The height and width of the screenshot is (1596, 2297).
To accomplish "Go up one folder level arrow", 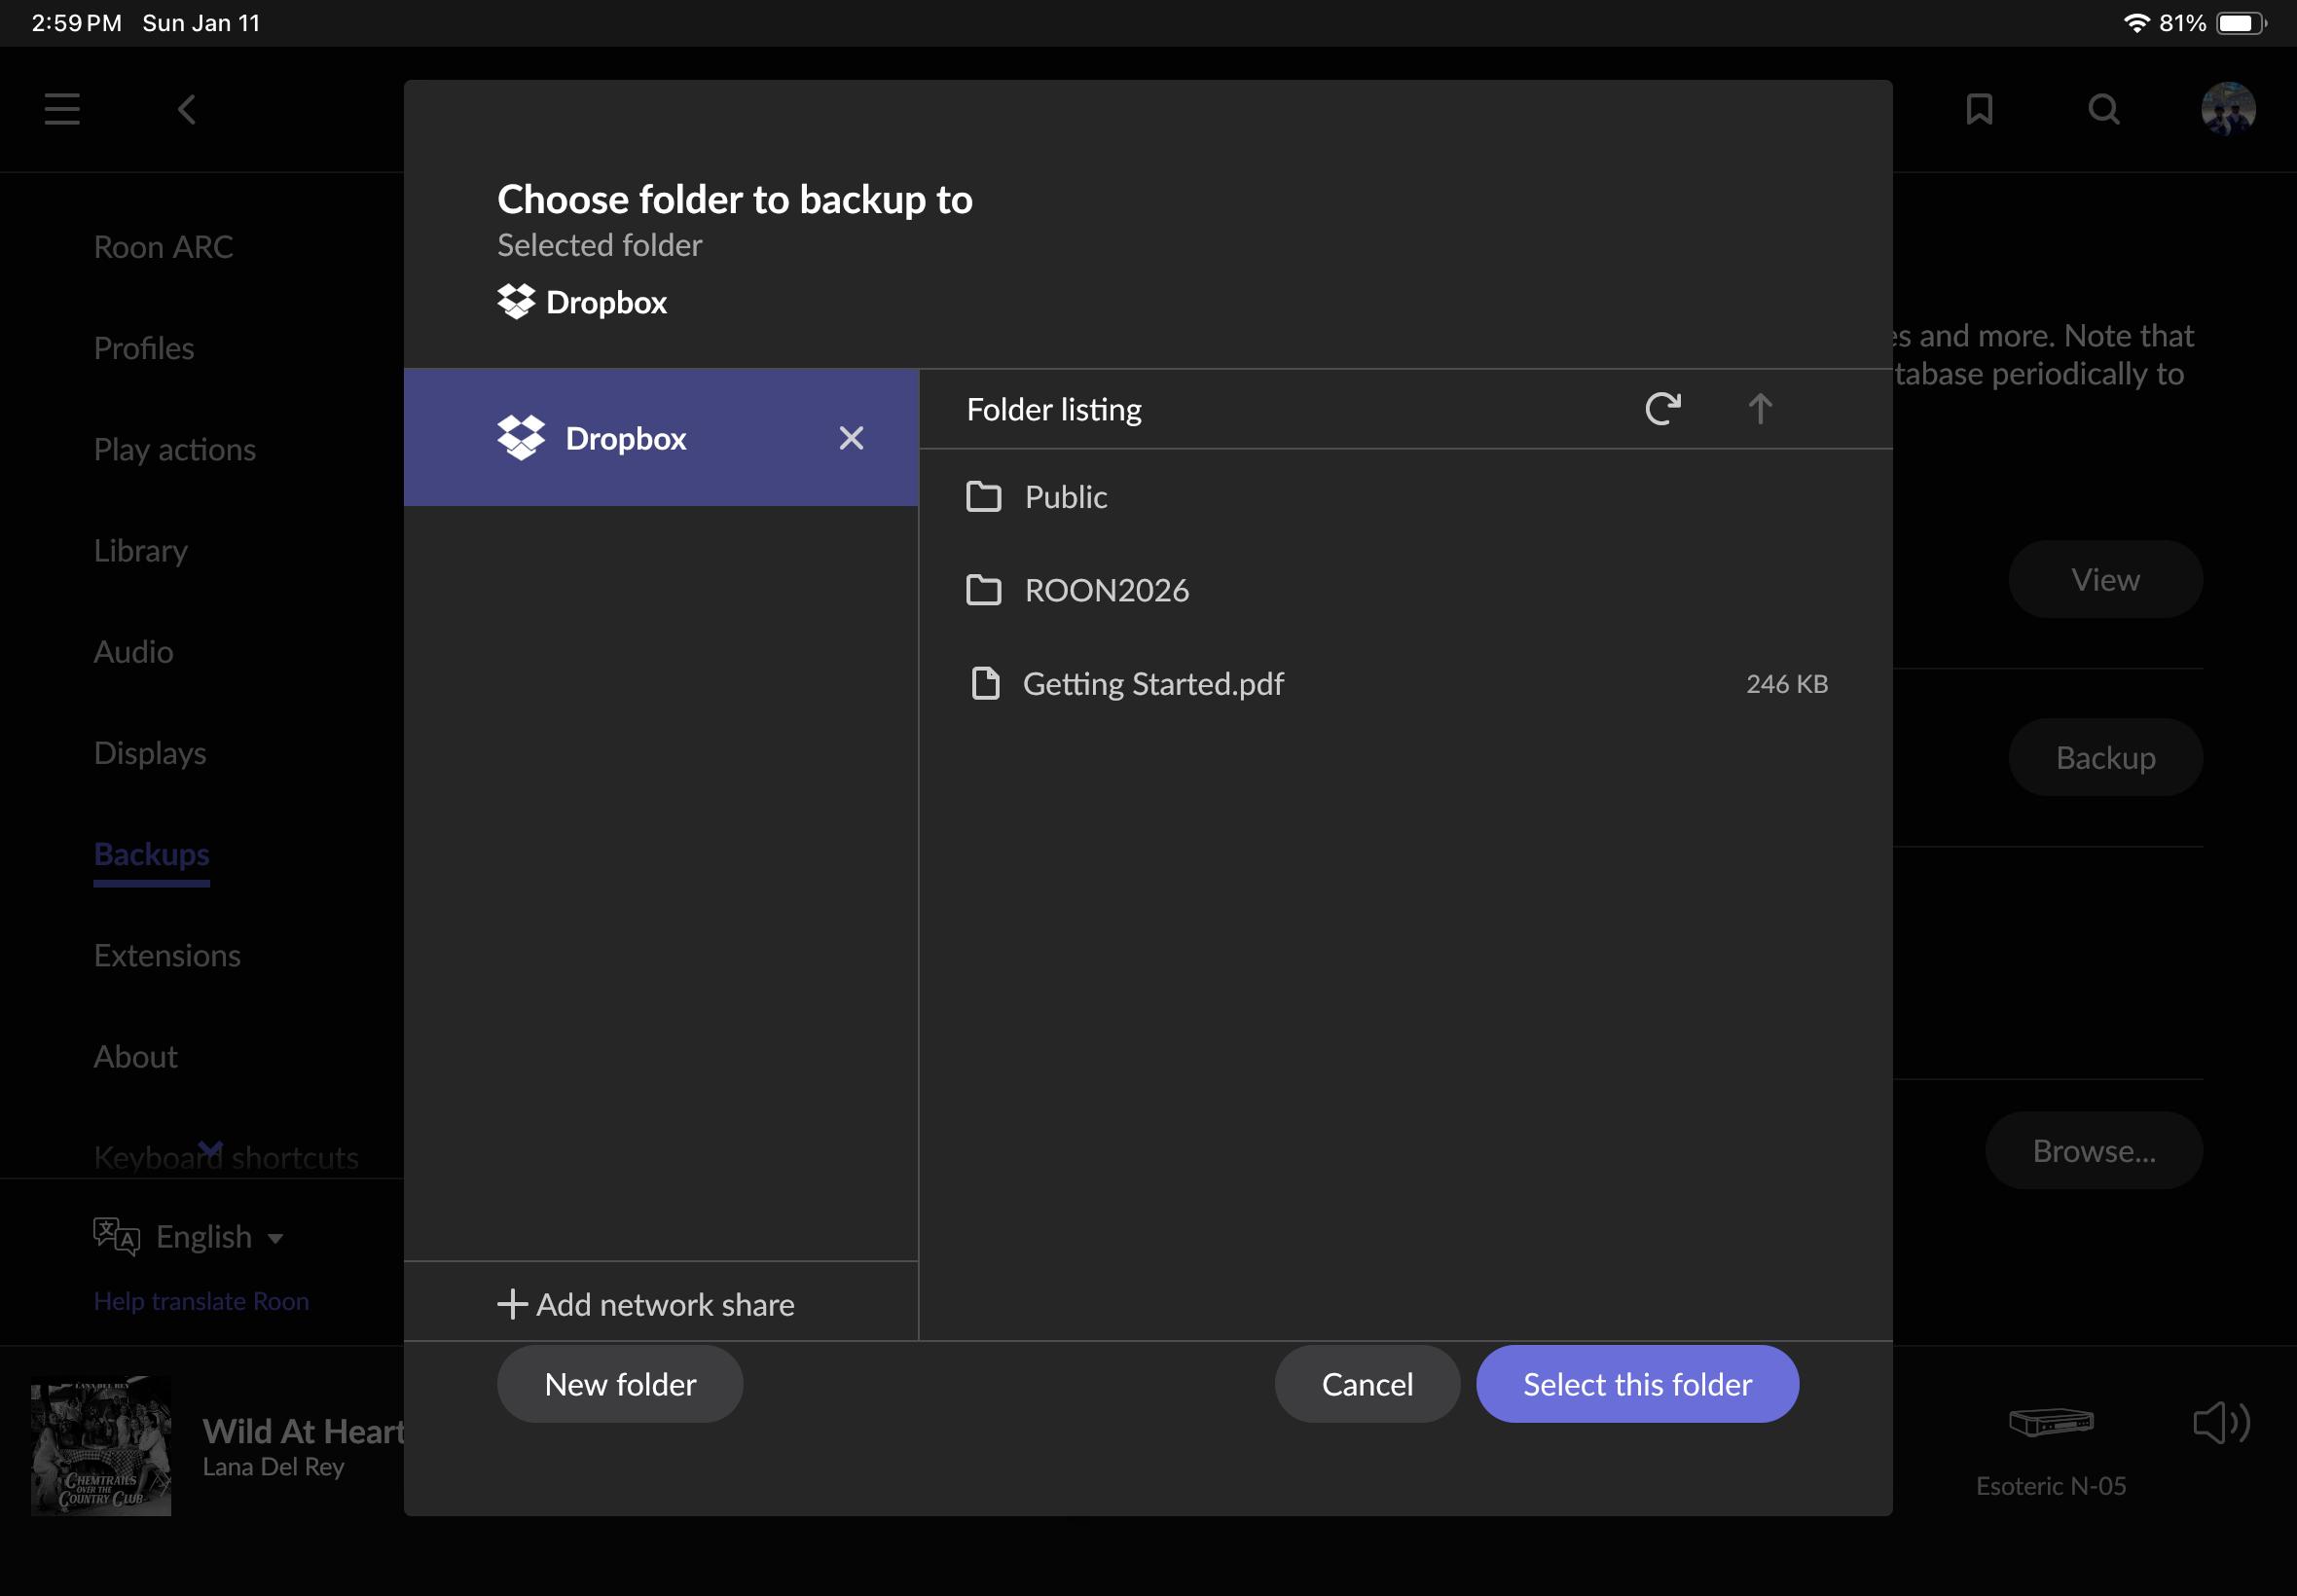I will 1760,409.
